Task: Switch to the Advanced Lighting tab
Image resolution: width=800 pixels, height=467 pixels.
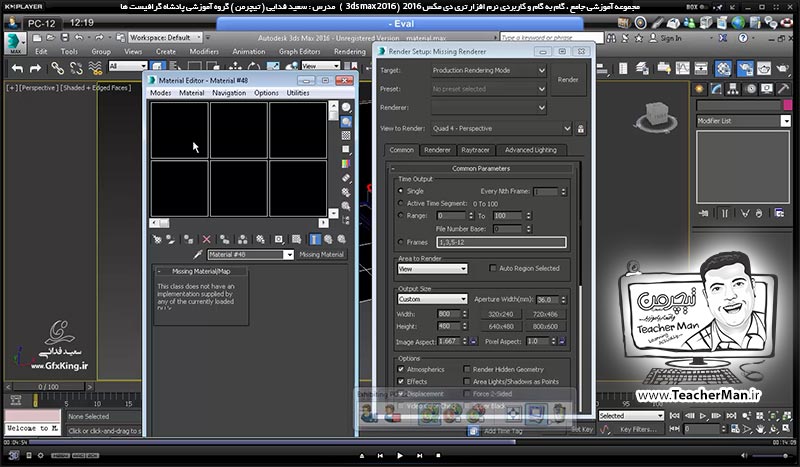Action: pos(531,150)
